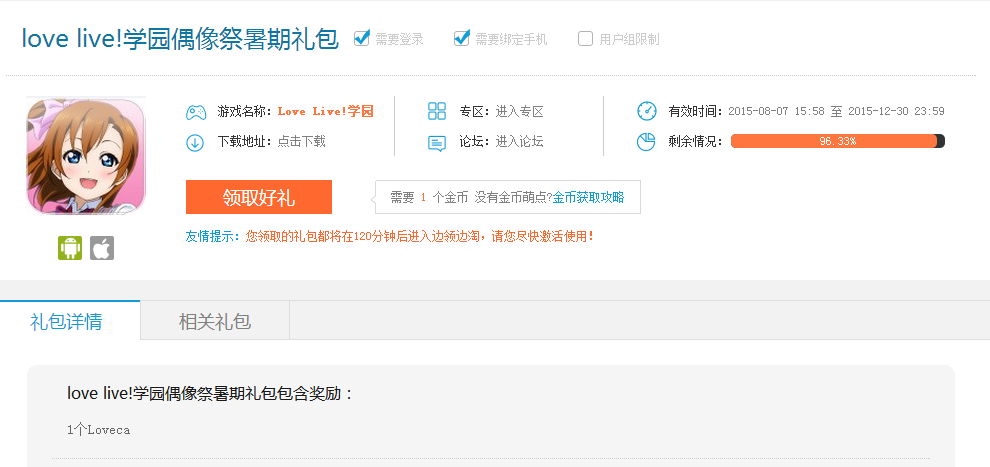
Task: Click the 友情提示 notice text
Action: [x=390, y=237]
